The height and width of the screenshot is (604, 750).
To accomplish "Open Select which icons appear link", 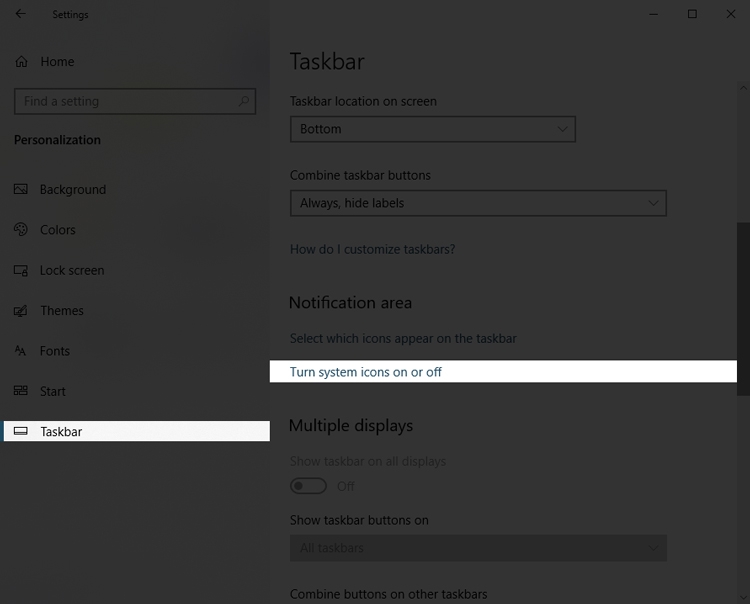I will tap(403, 339).
